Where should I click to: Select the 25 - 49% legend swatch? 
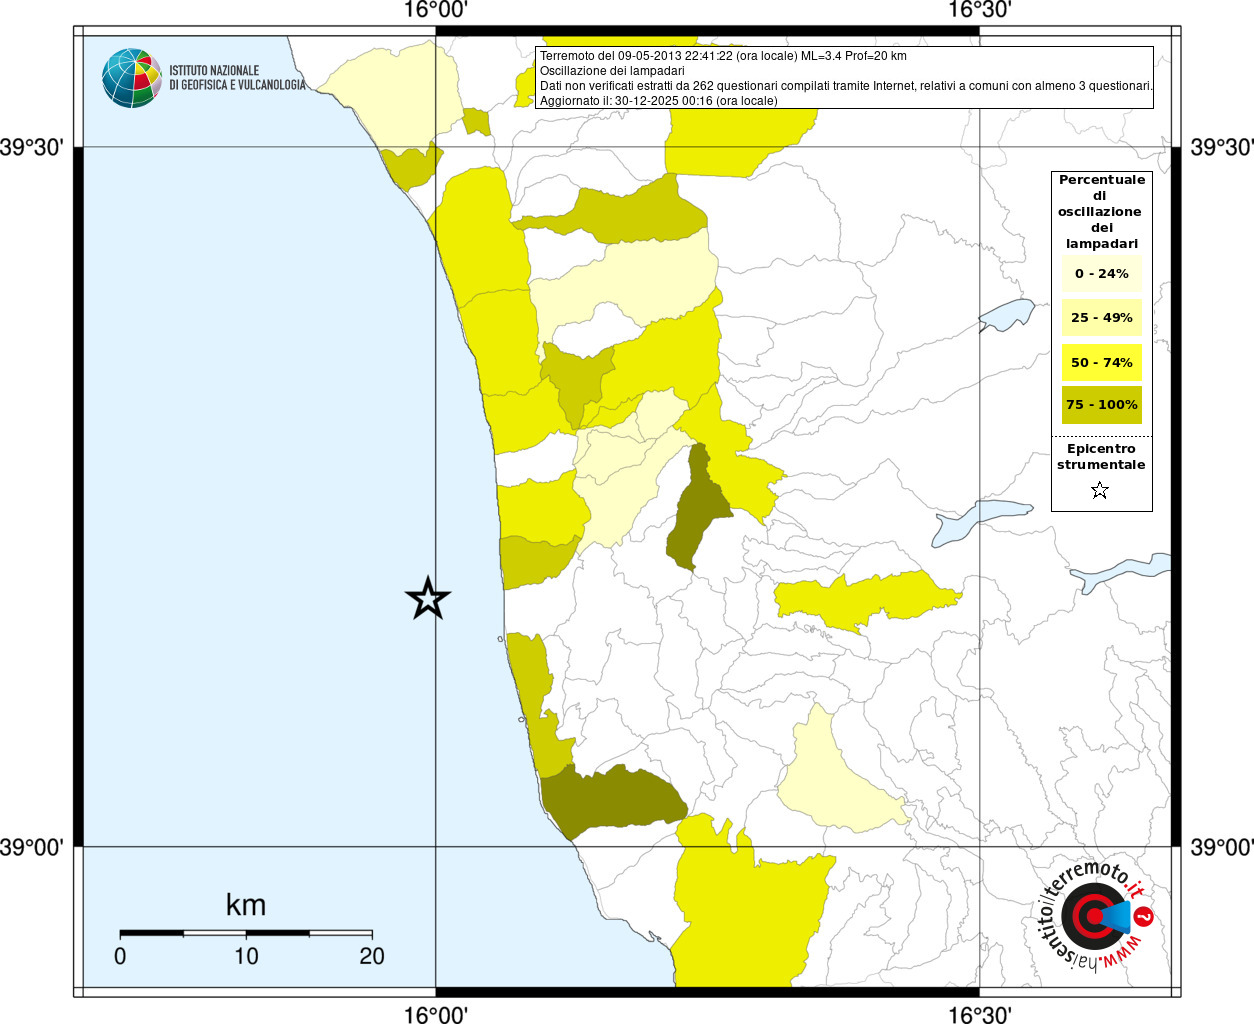coord(1101,317)
